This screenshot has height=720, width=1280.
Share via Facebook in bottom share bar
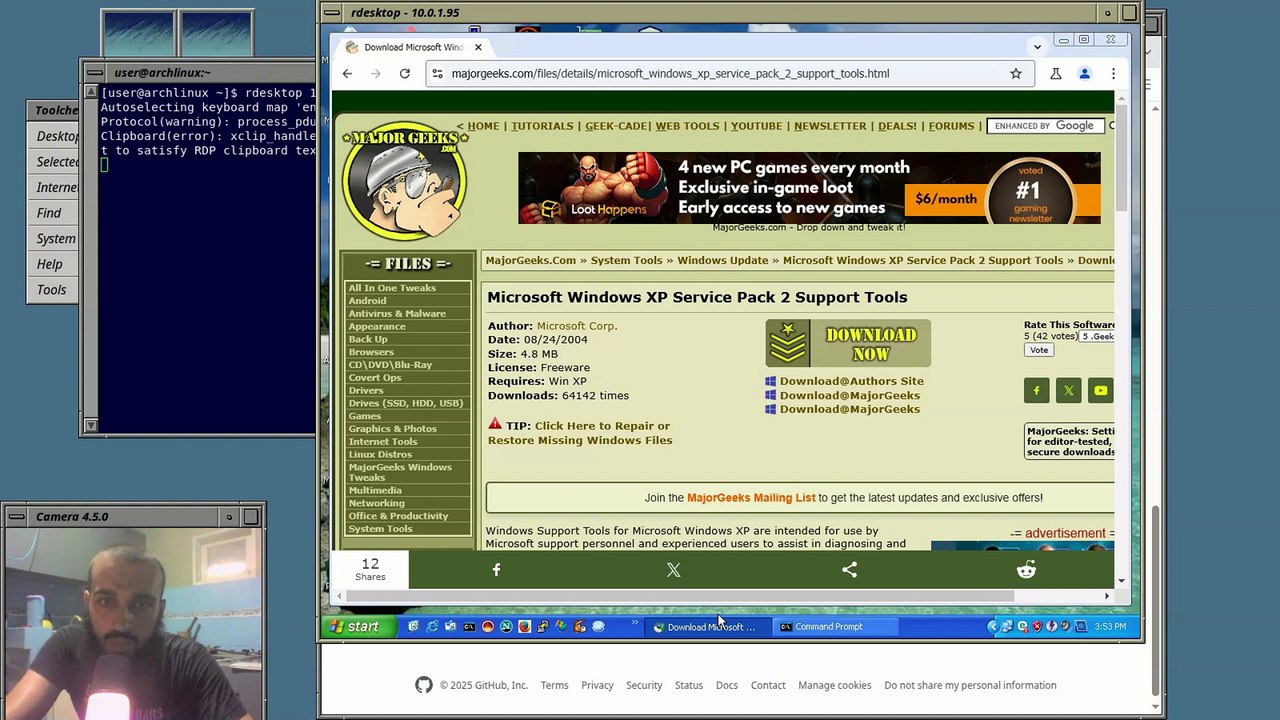click(497, 570)
